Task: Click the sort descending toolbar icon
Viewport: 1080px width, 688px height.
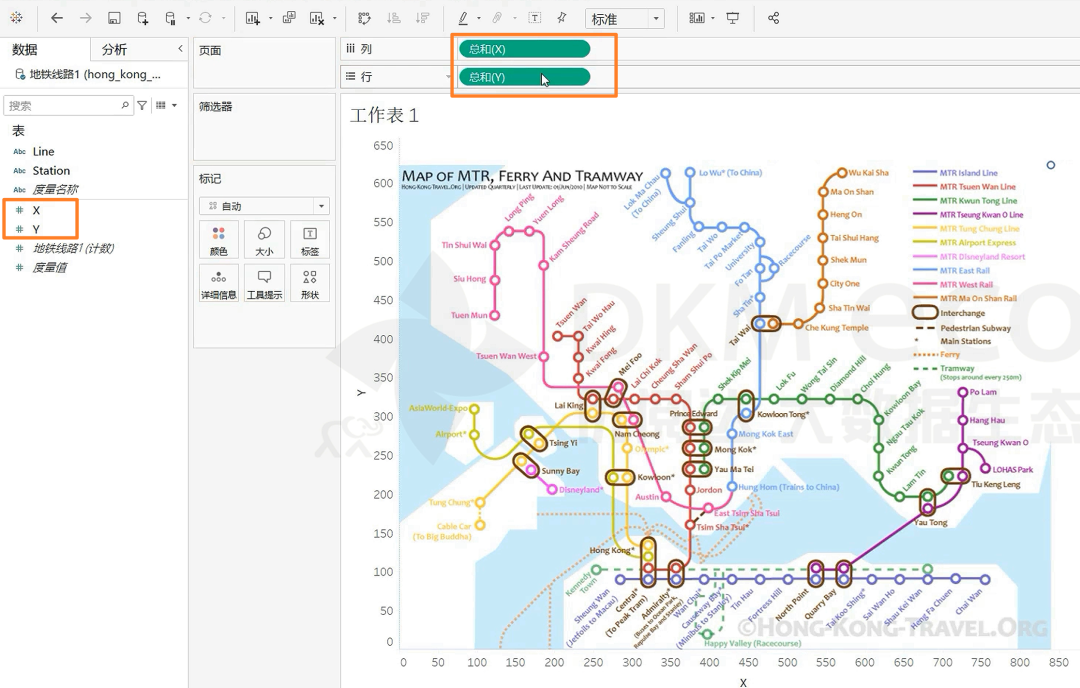Action: point(423,18)
